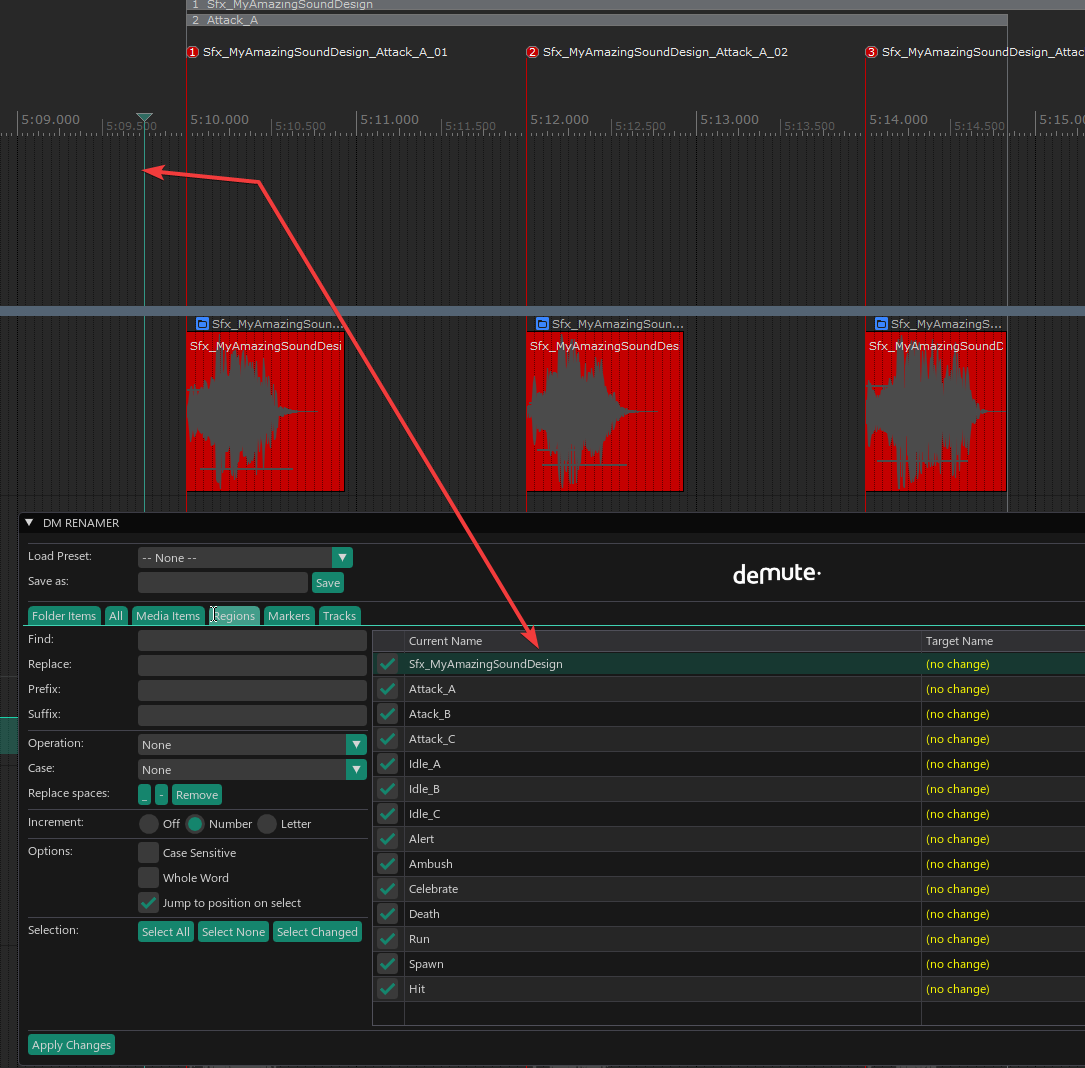Click marker 3 icon in the timeline

click(x=871, y=52)
